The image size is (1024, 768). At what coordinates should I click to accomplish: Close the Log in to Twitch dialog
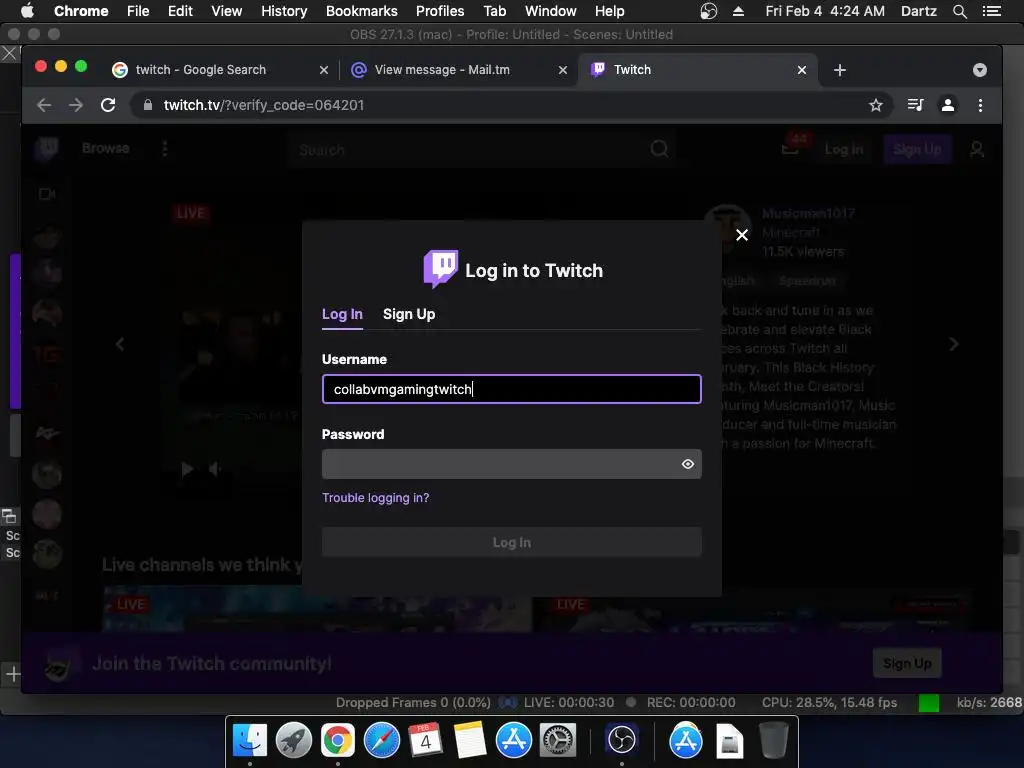click(742, 235)
